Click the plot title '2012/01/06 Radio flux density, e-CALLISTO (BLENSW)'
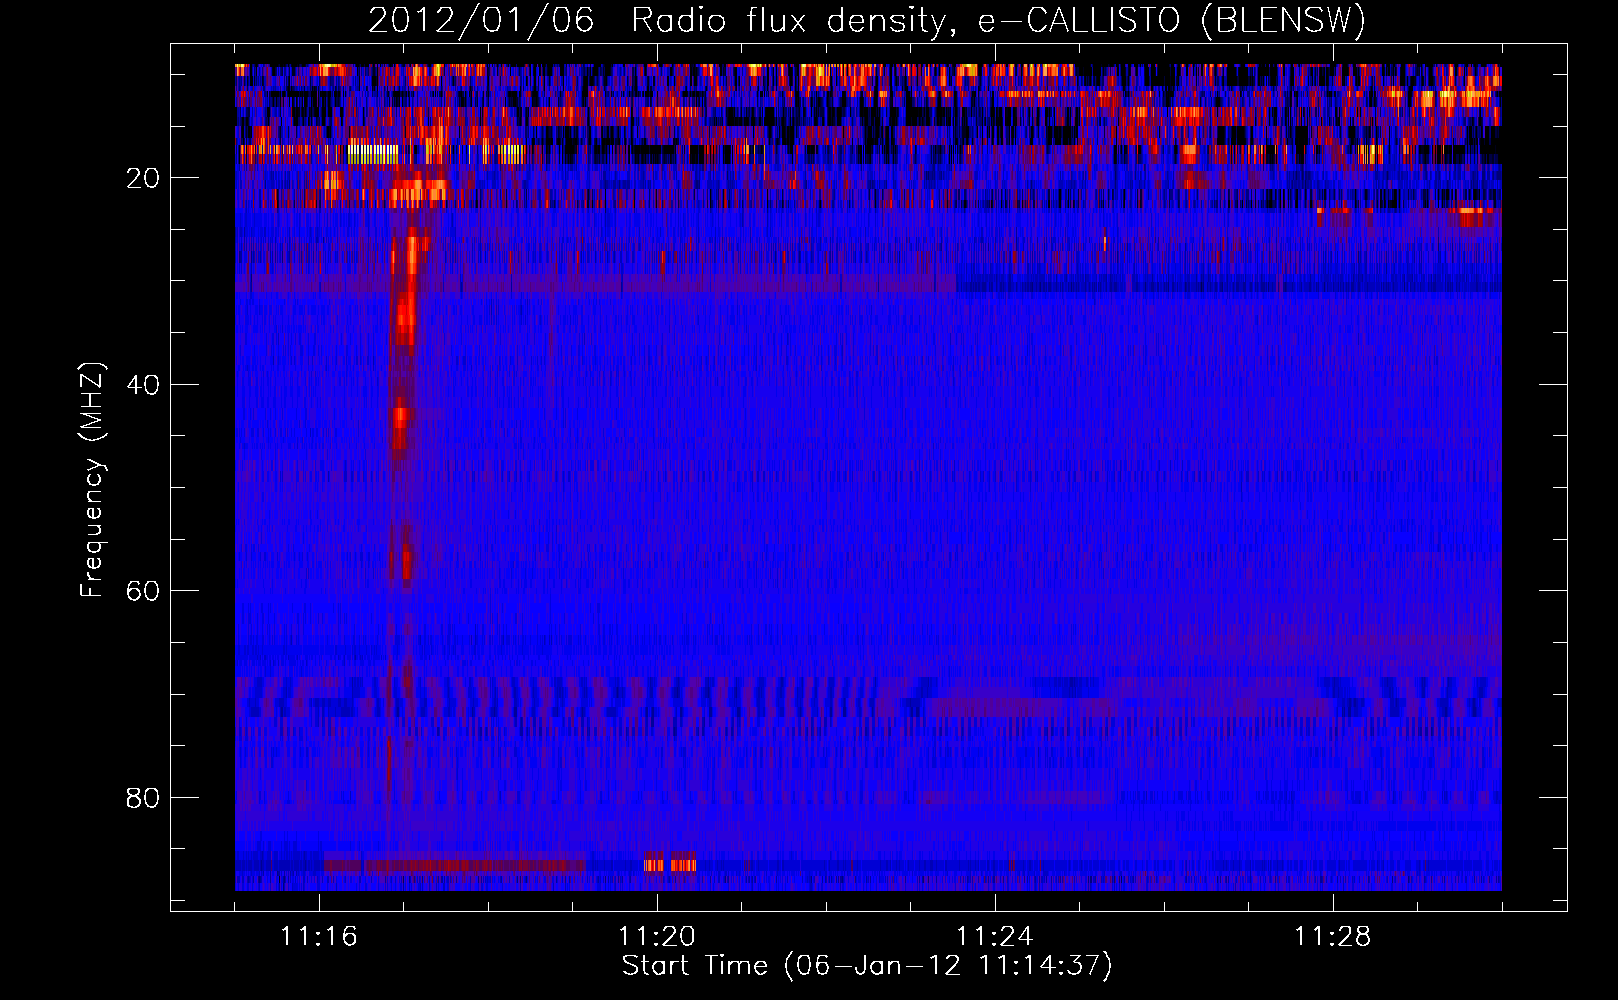 867,20
